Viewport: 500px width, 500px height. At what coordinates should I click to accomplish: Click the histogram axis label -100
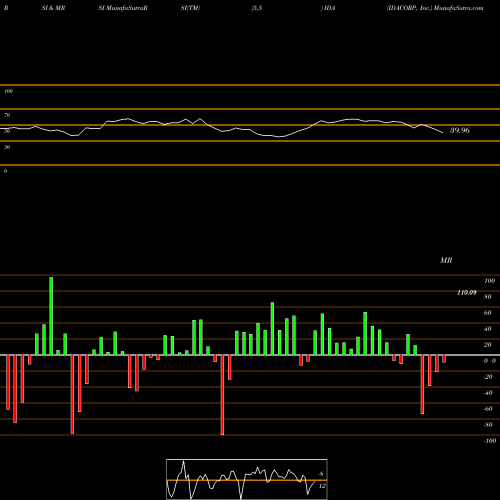(x=490, y=441)
